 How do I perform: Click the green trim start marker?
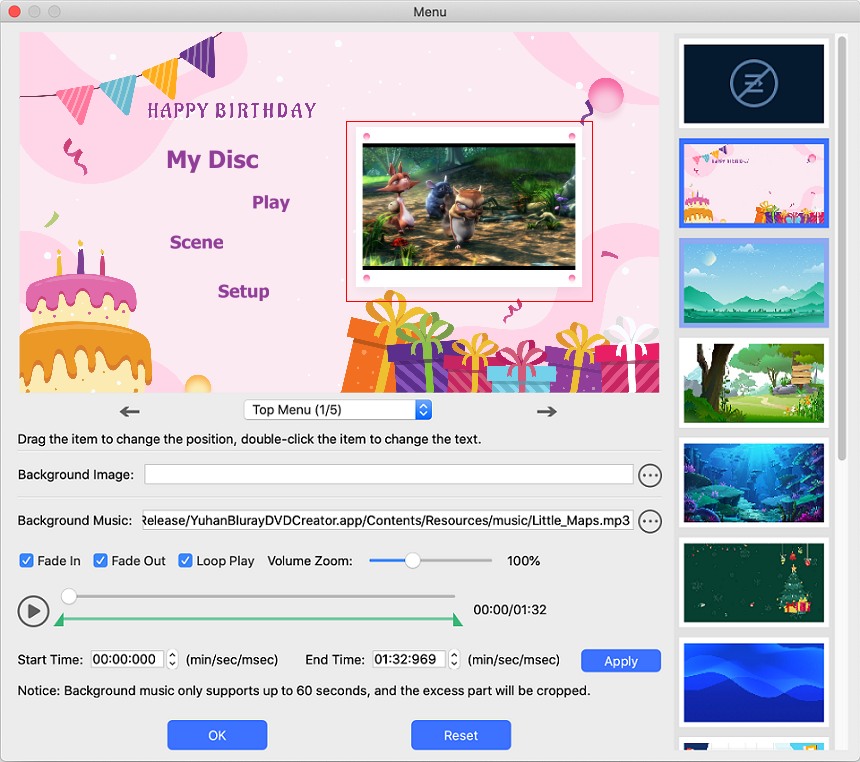tap(59, 620)
